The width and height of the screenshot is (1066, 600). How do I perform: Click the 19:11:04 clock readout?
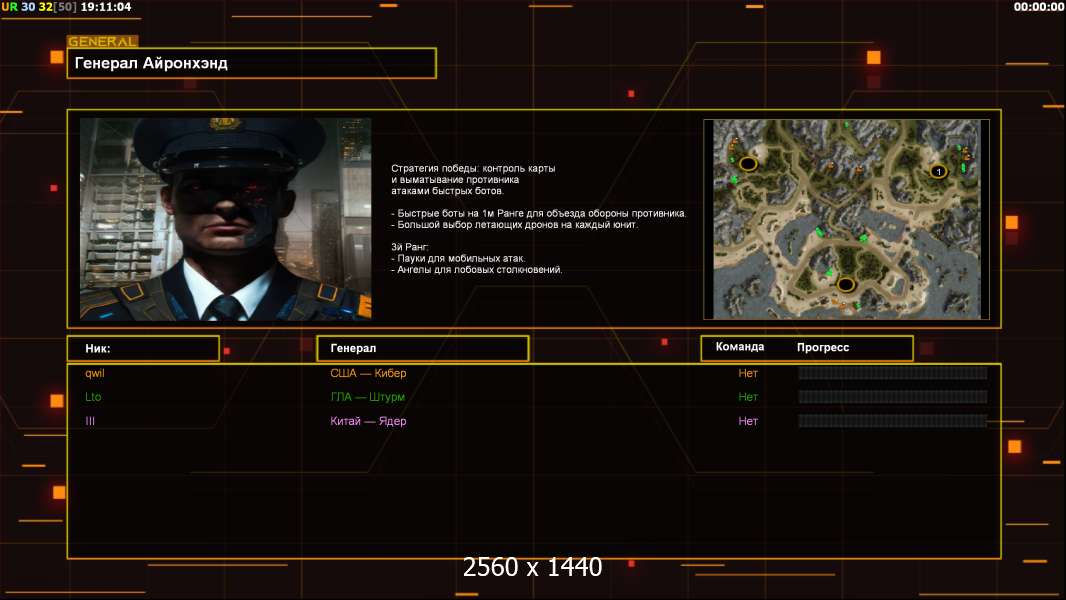coord(106,7)
